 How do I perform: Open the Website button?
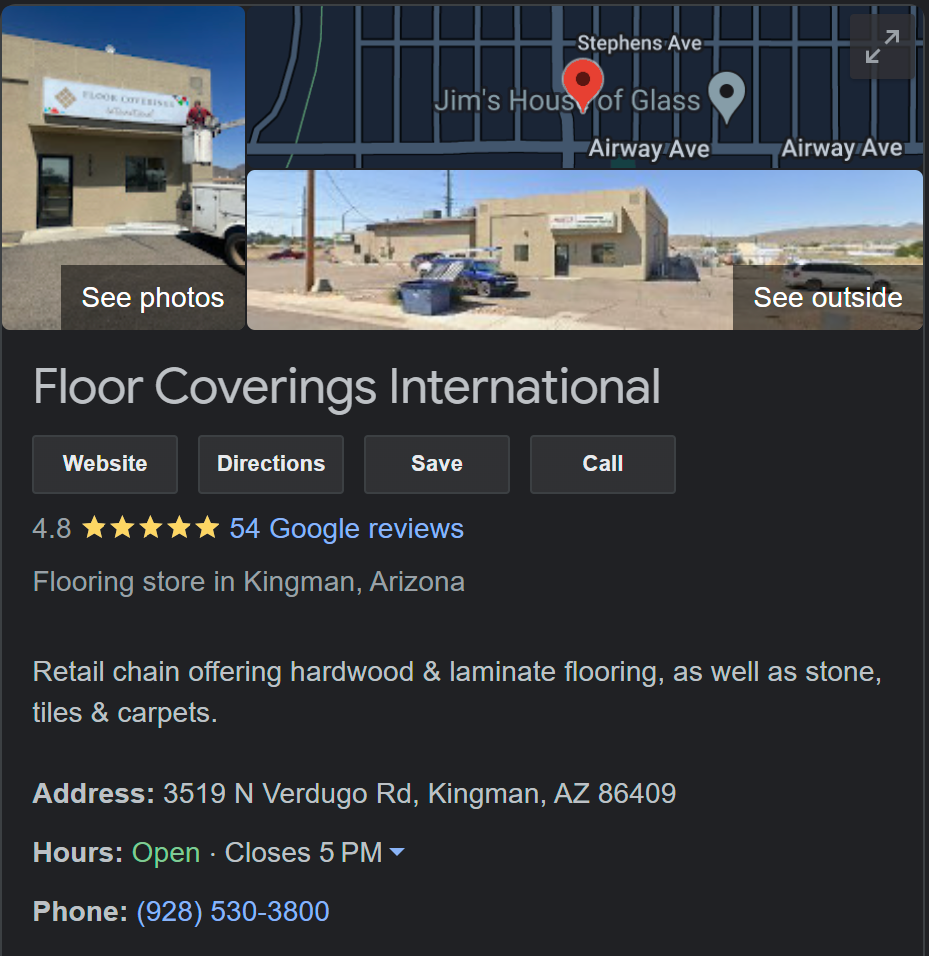105,464
